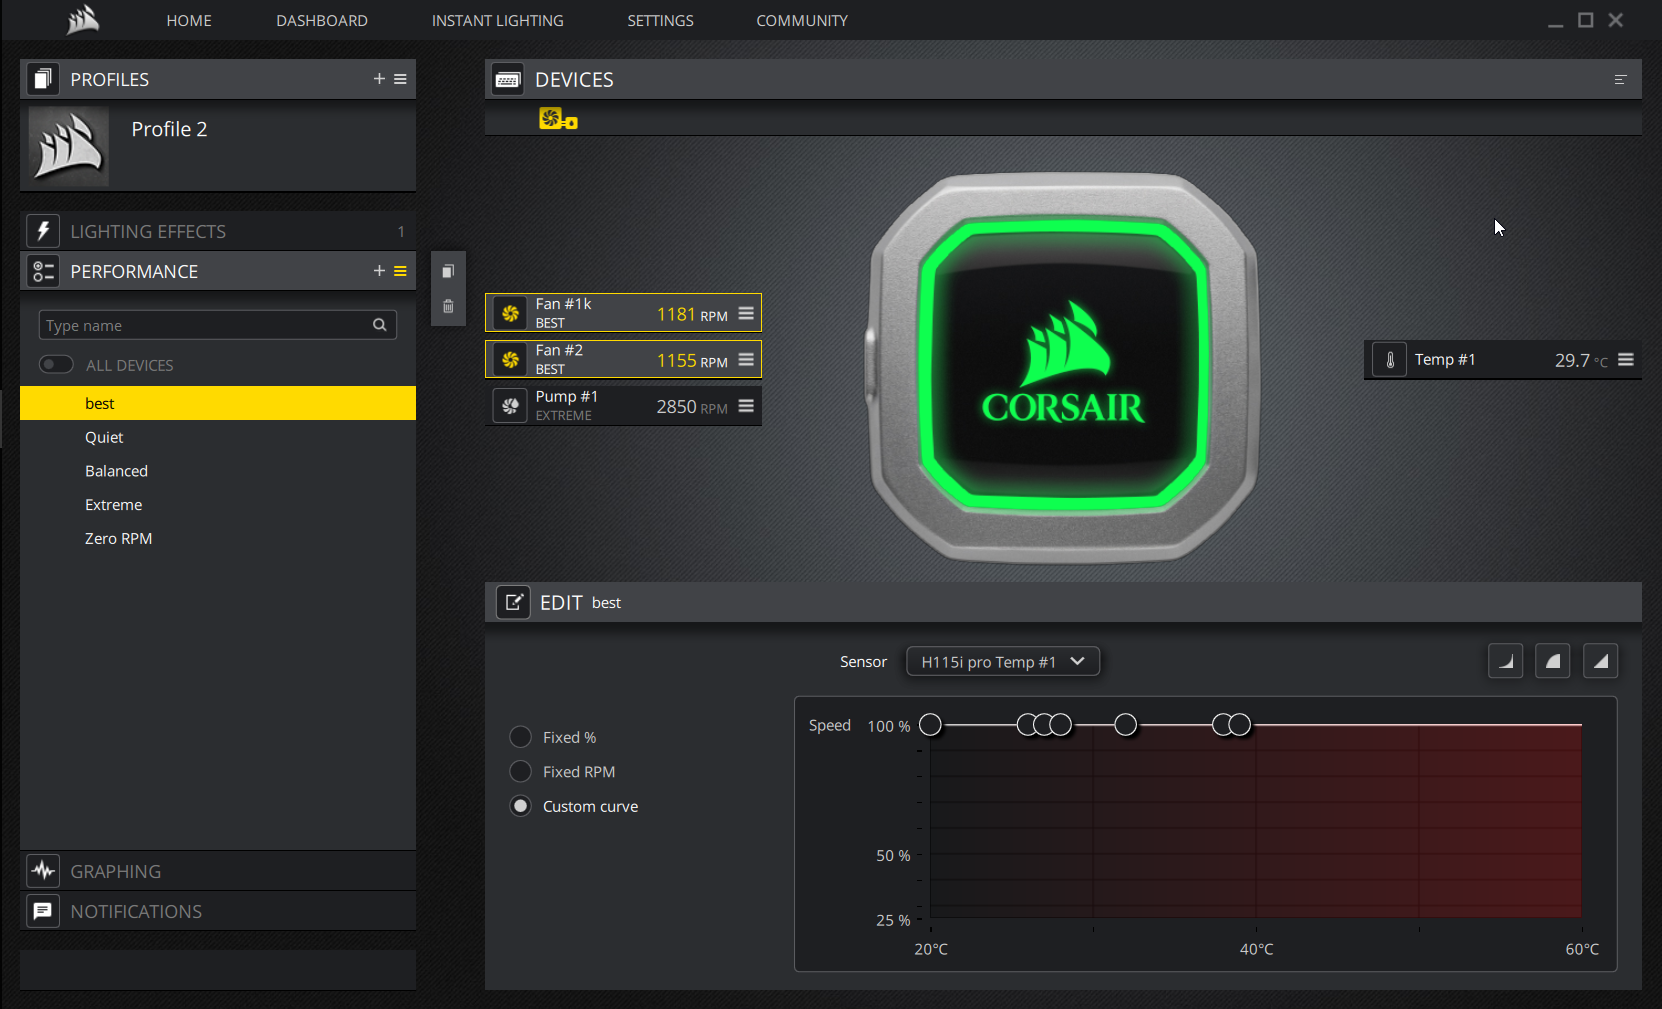Screen dimensions: 1662x1009
Task: Open the Community tab
Action: click(x=802, y=20)
